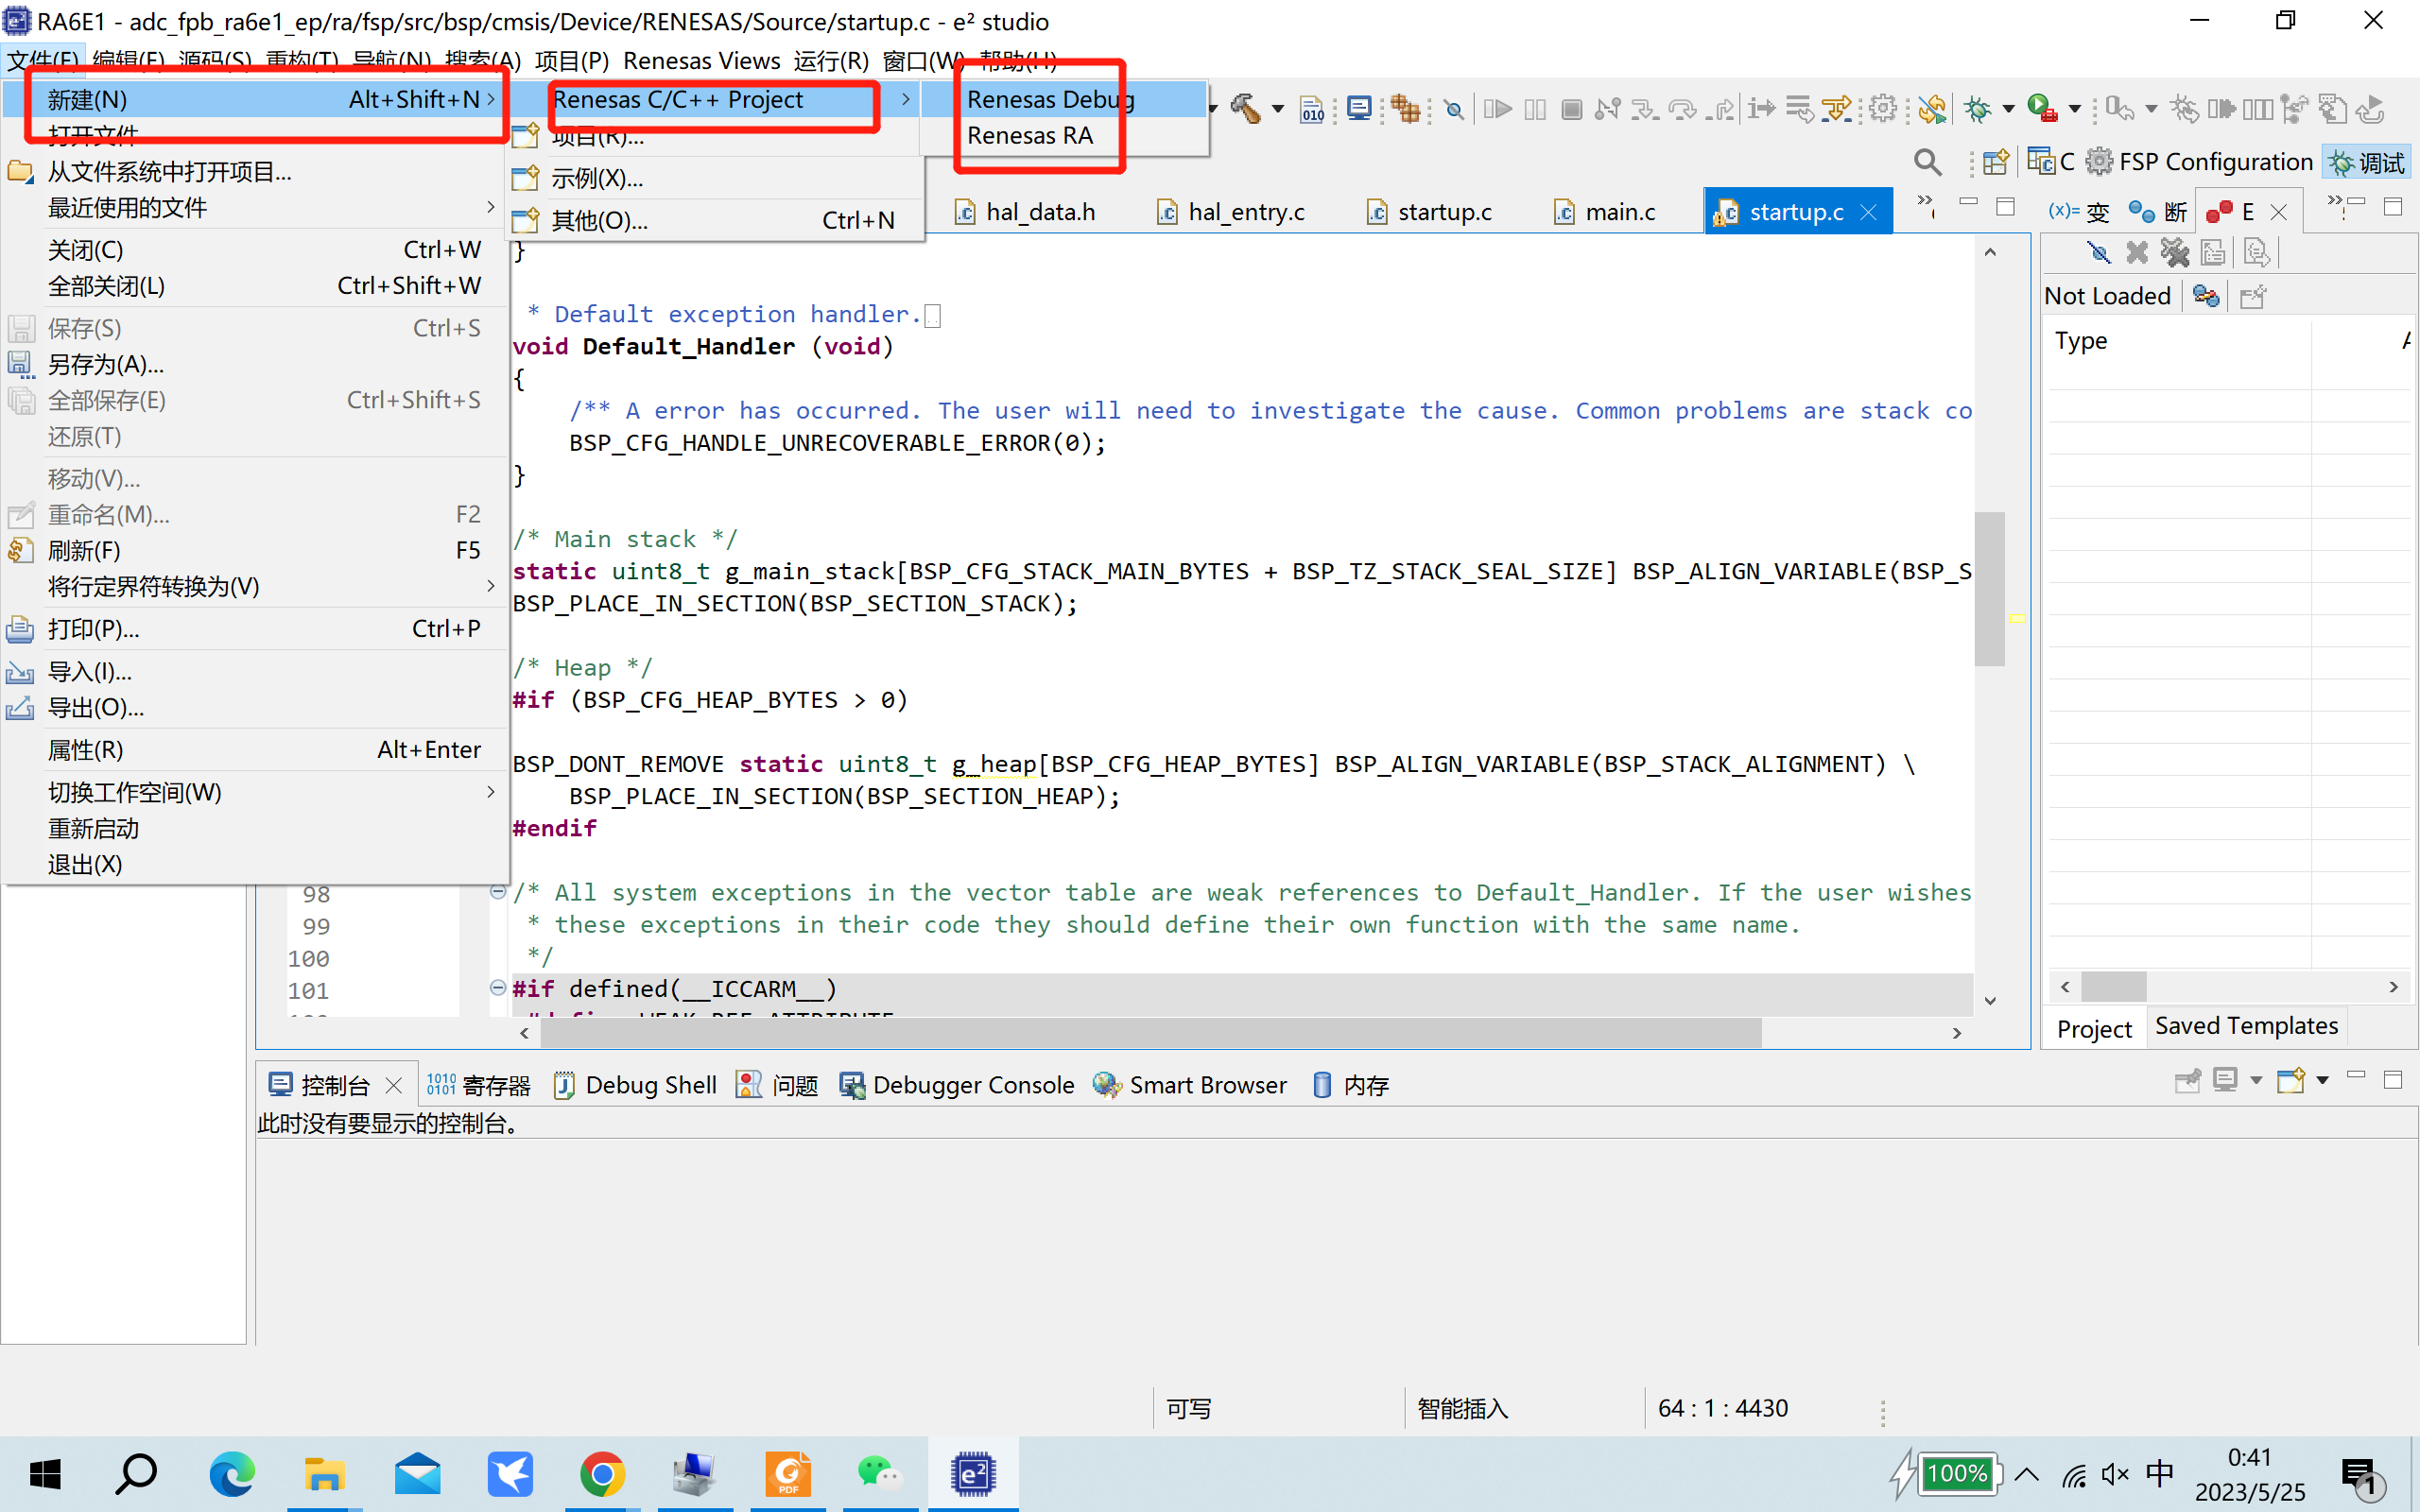Open new console view dropdown arrow
The height and width of the screenshot is (1512, 2420).
pyautogui.click(x=2322, y=1081)
